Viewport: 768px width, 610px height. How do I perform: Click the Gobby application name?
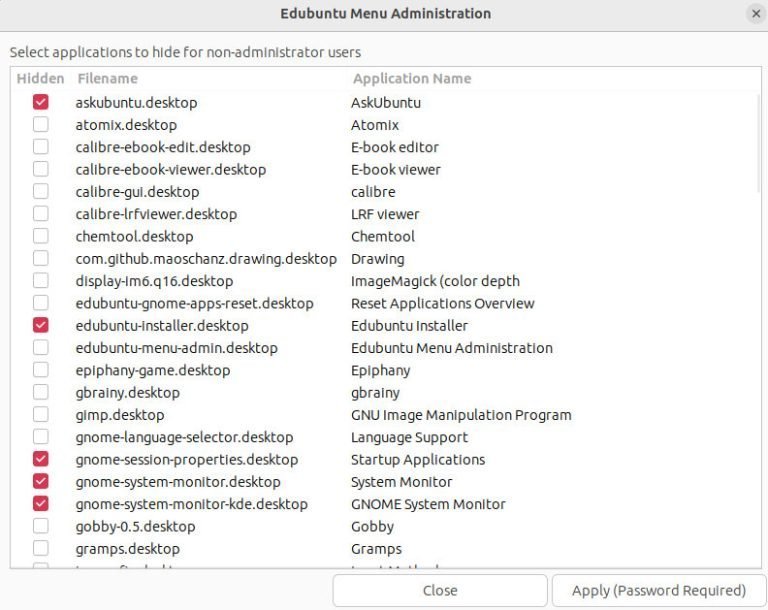point(372,526)
